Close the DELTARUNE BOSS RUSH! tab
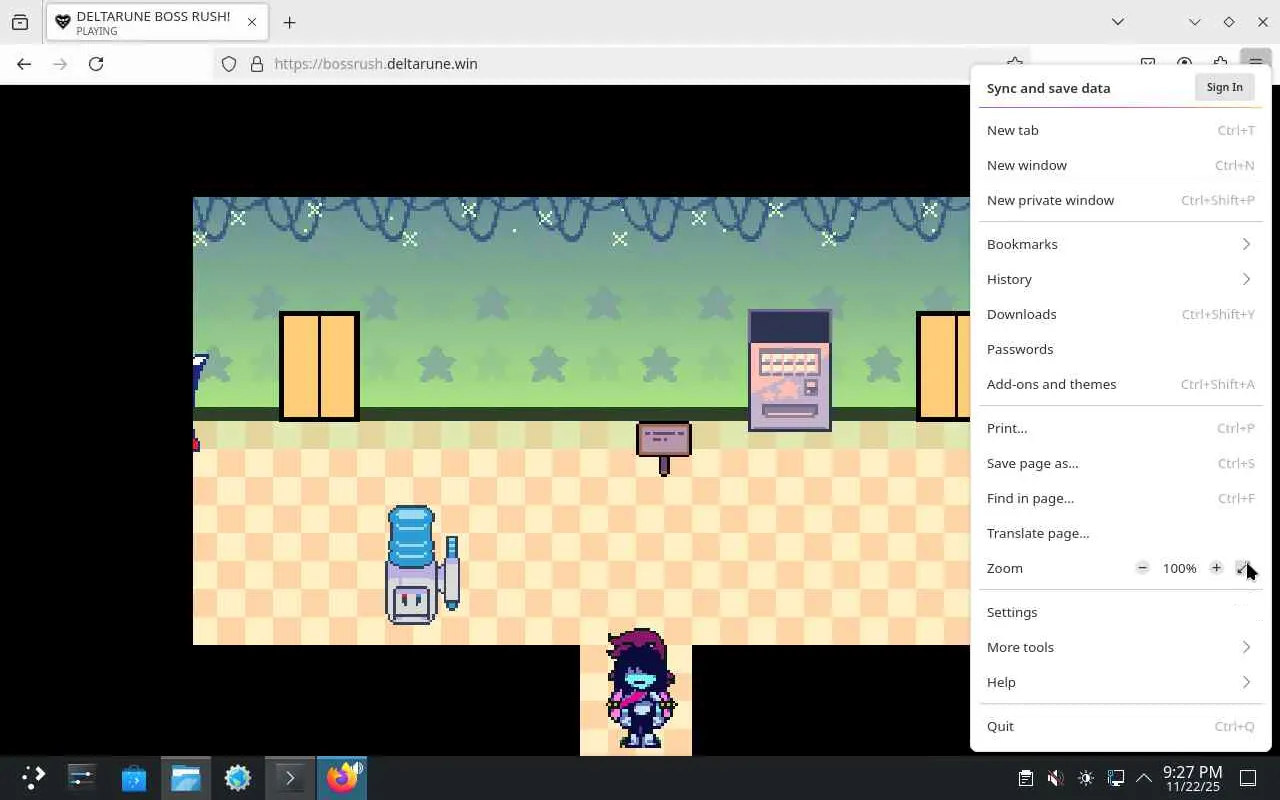Viewport: 1280px width, 800px height. [252, 22]
